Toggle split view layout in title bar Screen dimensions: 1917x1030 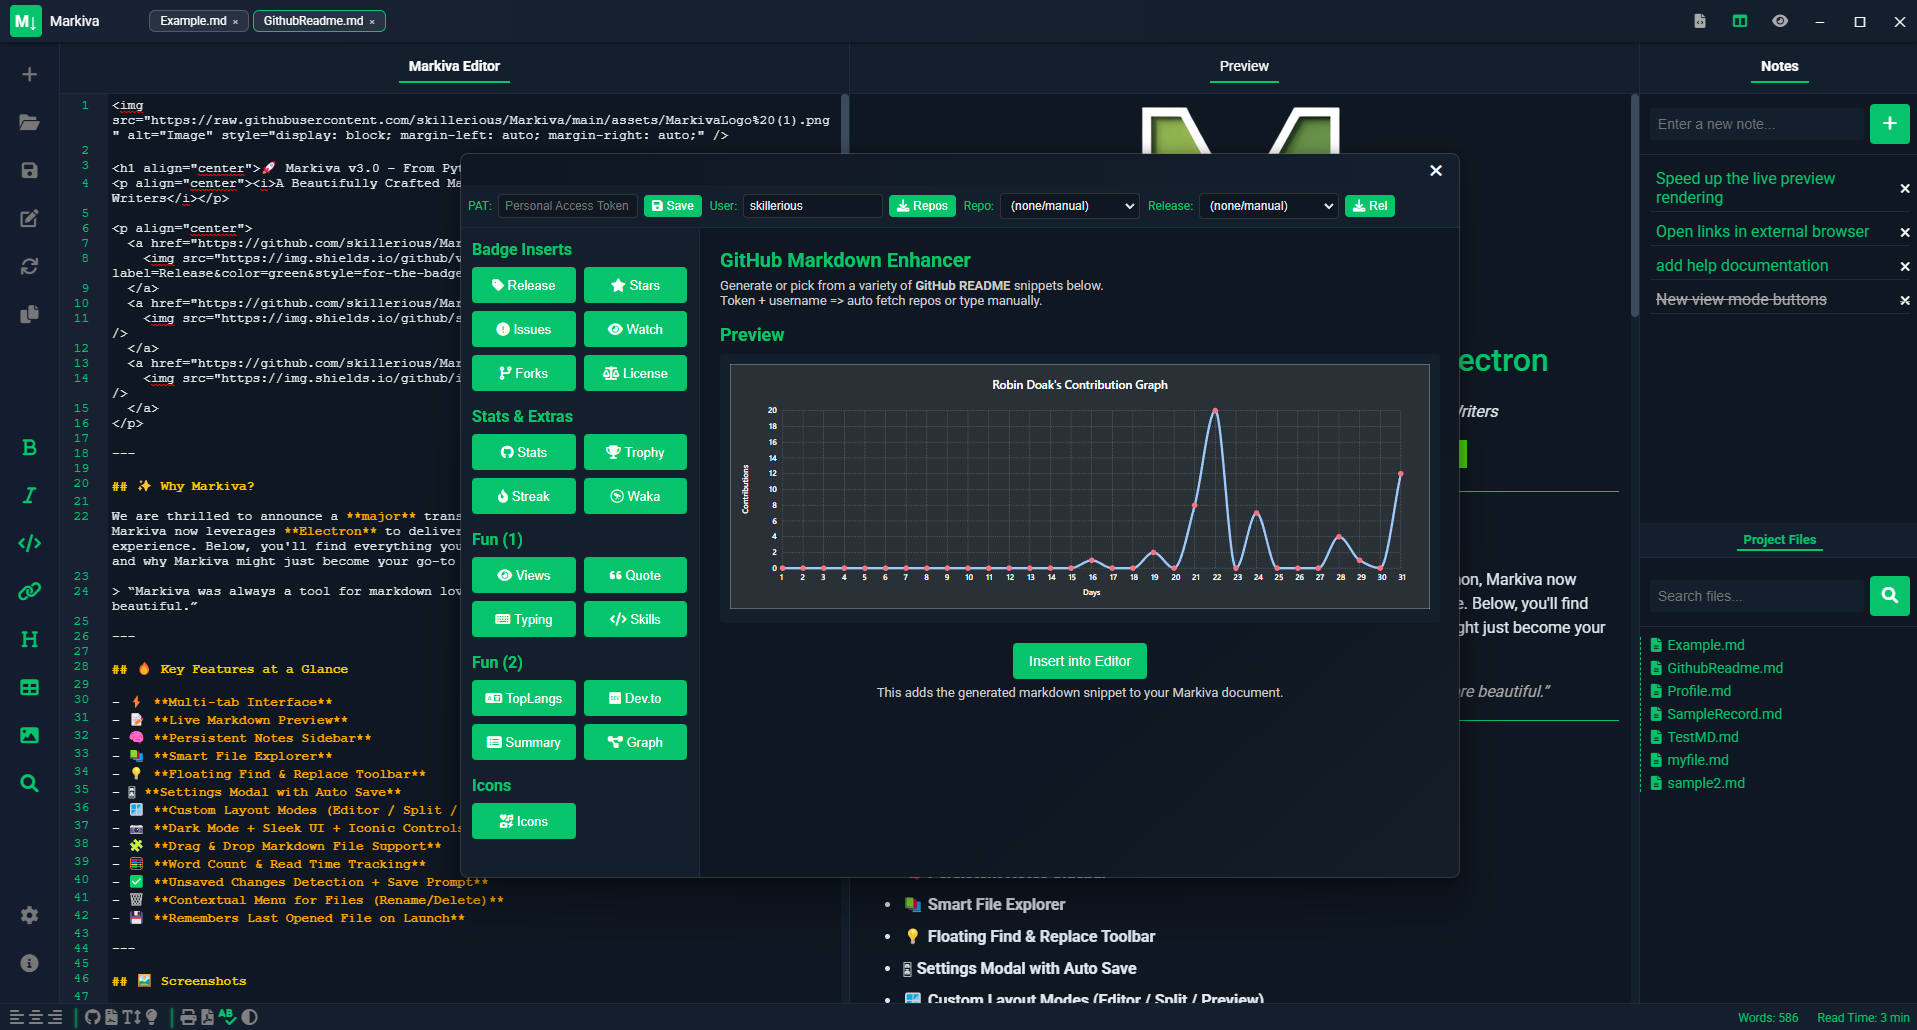(x=1740, y=21)
